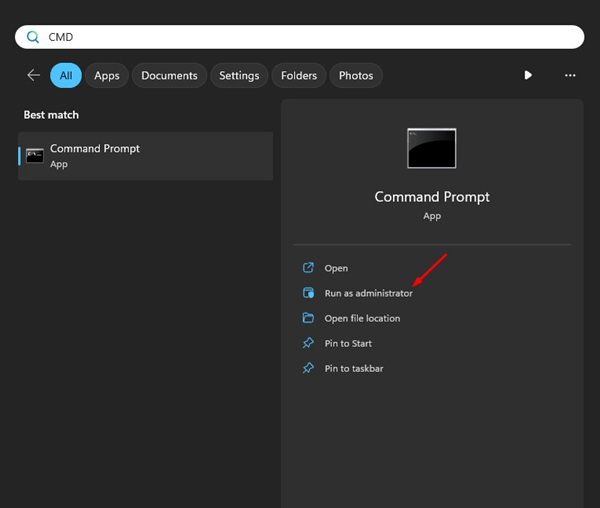Image resolution: width=600 pixels, height=508 pixels.
Task: Click the large Command Prompt preview icon
Action: click(x=431, y=148)
